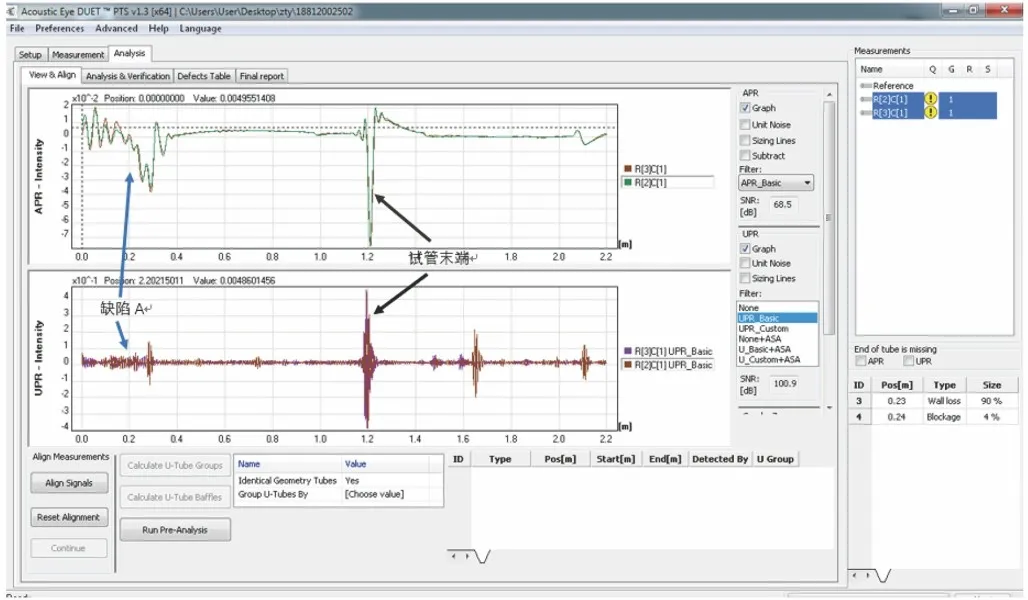Click the warning icon on R[2]C[1]
The height and width of the screenshot is (600, 1028).
[x=931, y=99]
